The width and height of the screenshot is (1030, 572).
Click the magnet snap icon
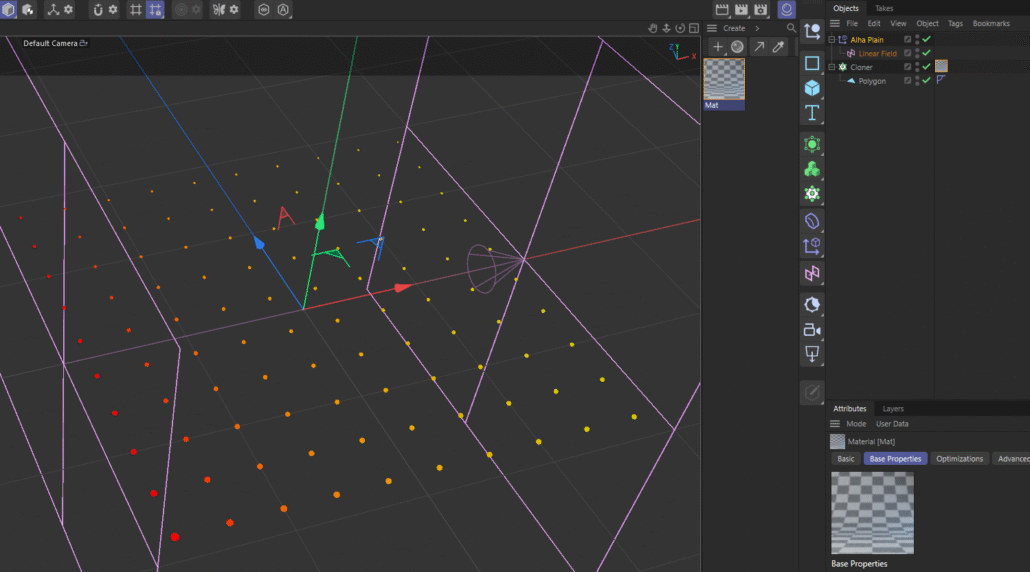tap(98, 10)
